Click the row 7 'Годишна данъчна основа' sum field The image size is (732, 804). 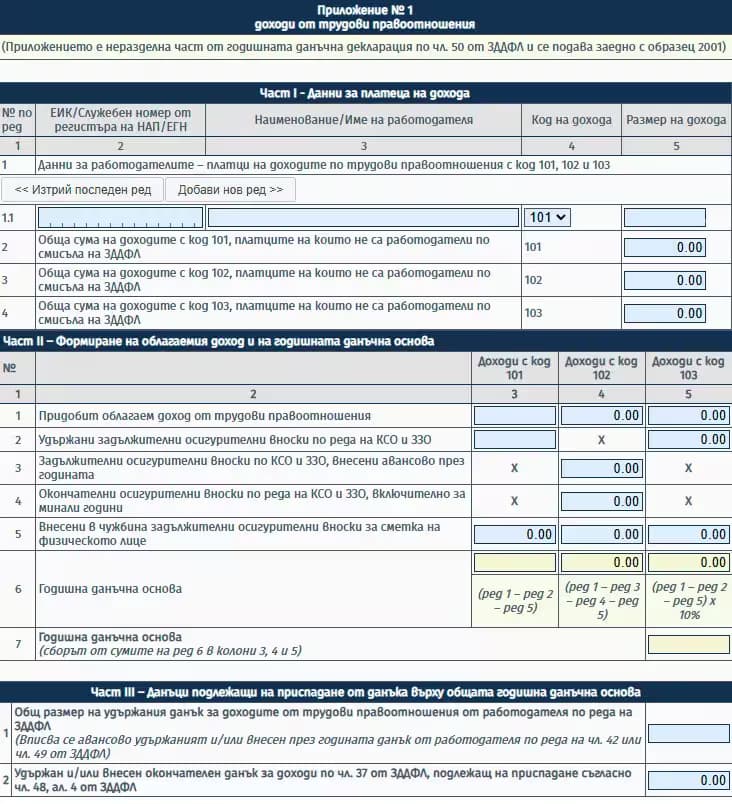coord(688,644)
